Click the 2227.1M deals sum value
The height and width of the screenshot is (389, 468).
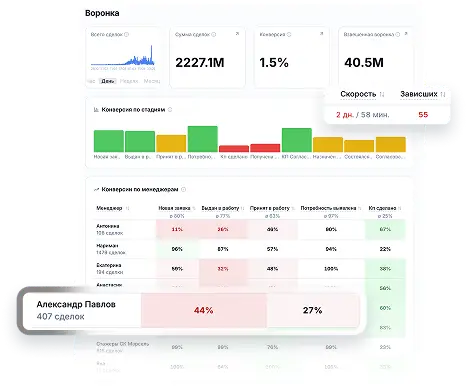pyautogui.click(x=200, y=63)
